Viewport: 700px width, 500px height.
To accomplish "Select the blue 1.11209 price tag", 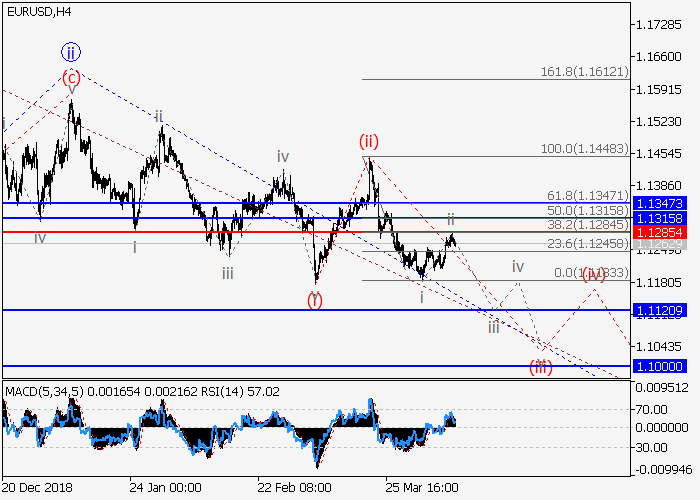I will coord(658,311).
